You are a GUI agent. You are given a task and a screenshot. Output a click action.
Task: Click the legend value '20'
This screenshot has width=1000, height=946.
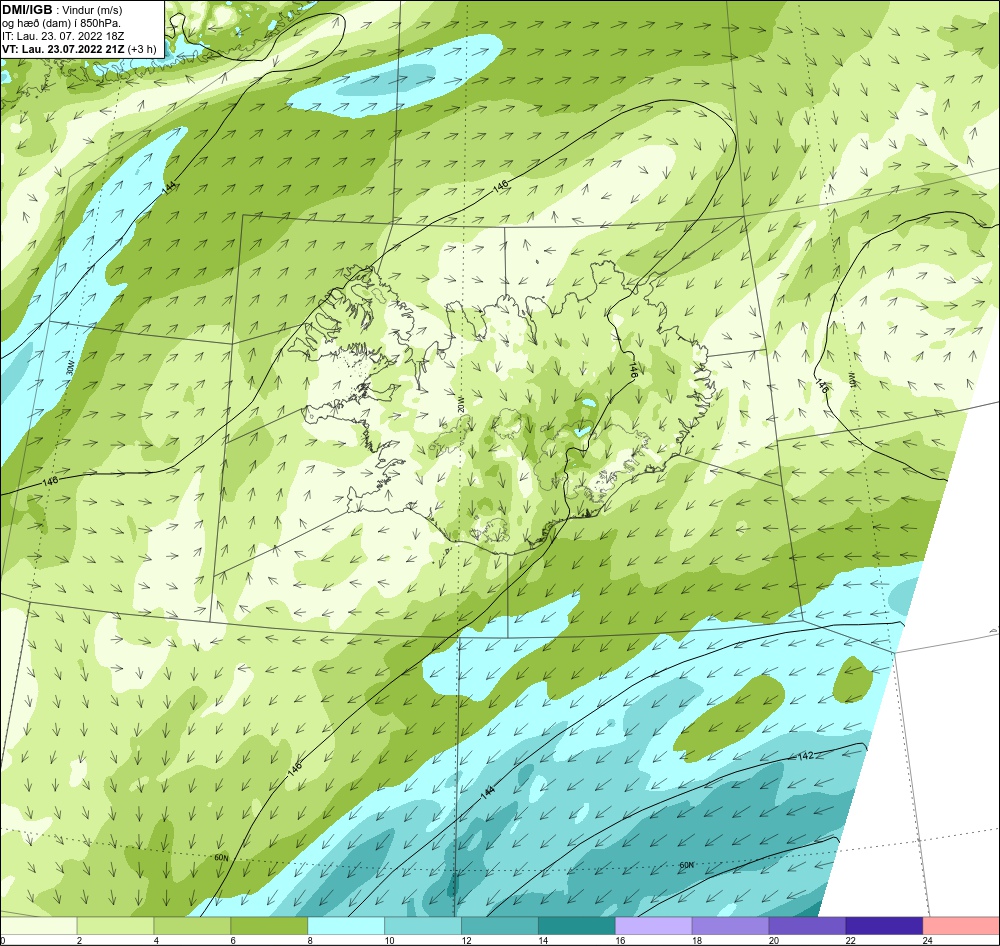(x=774, y=940)
